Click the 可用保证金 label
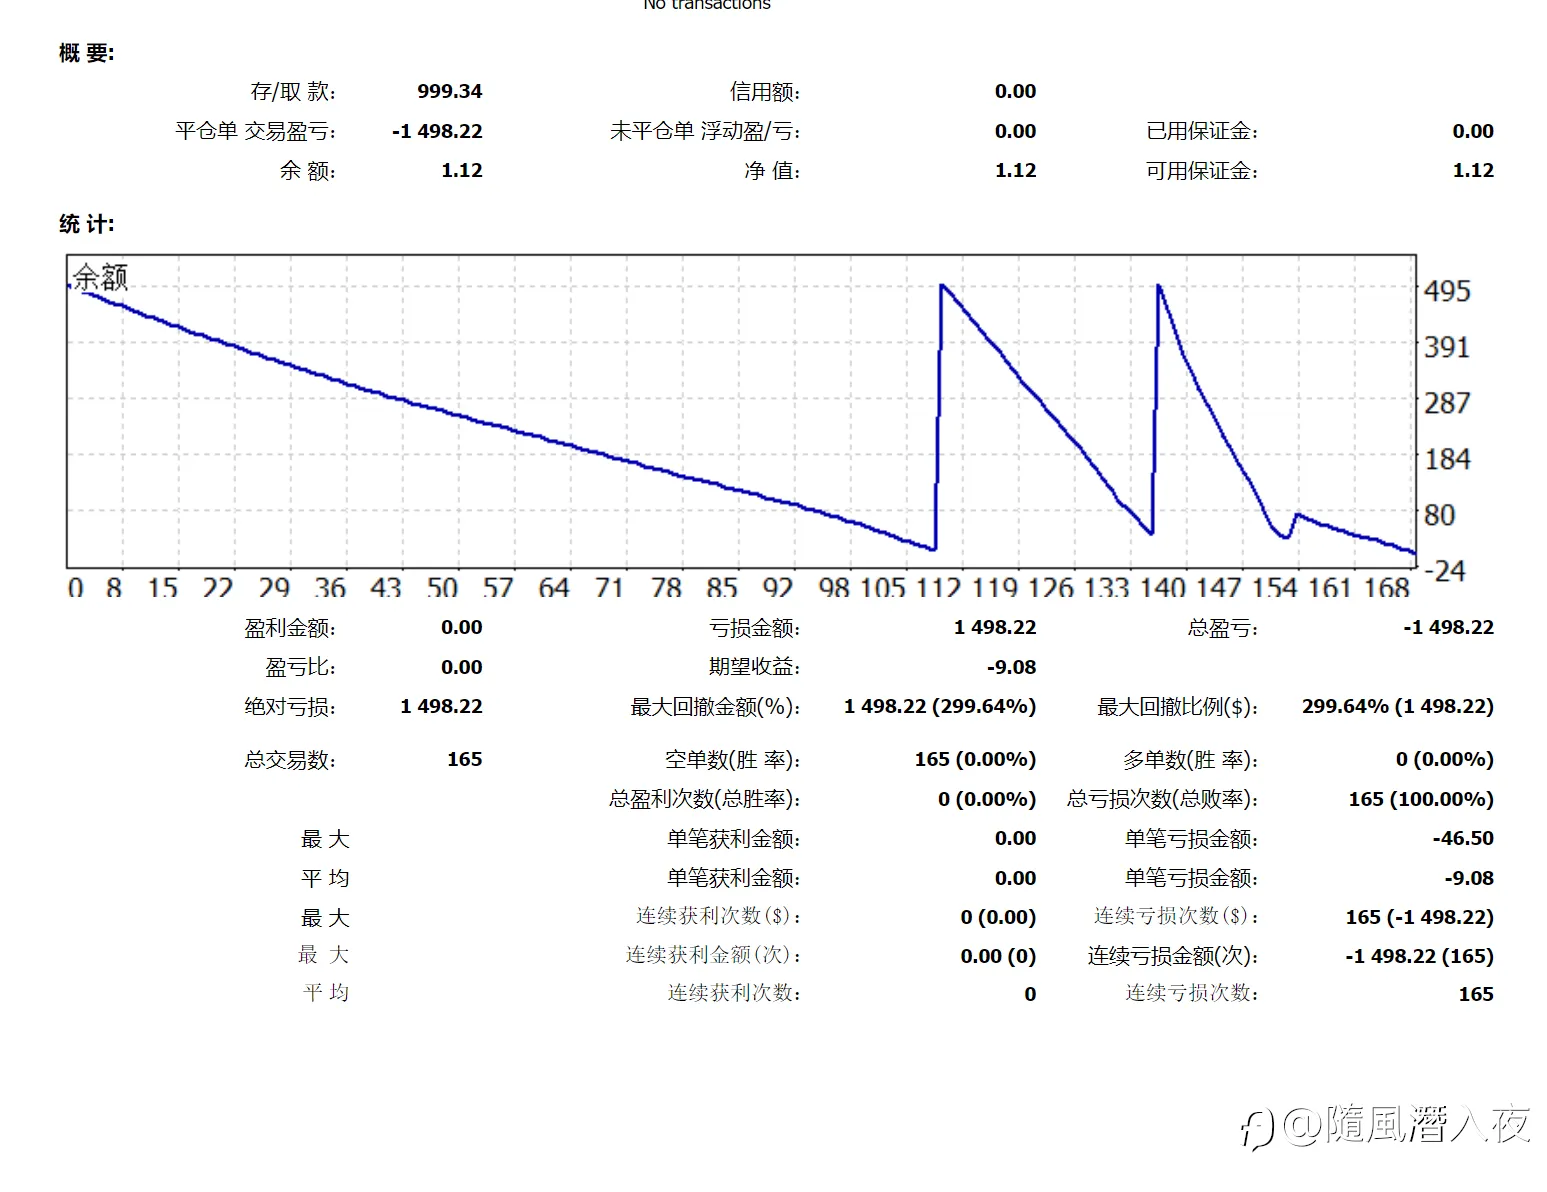1547x1192 pixels. pyautogui.click(x=1202, y=171)
